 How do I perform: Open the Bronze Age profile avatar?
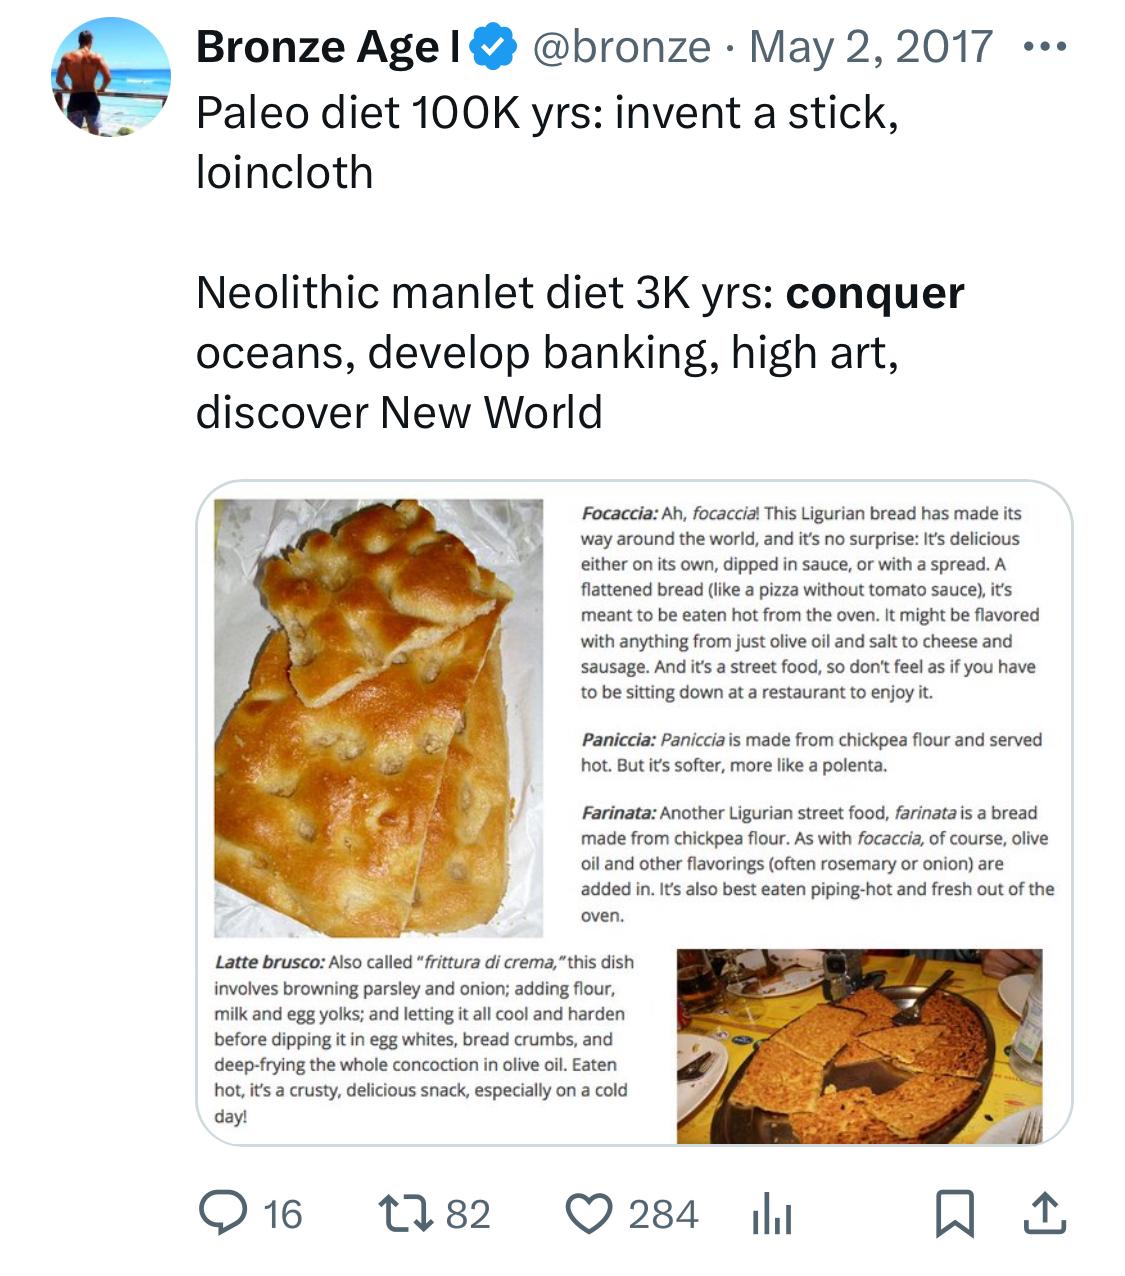pos(111,78)
